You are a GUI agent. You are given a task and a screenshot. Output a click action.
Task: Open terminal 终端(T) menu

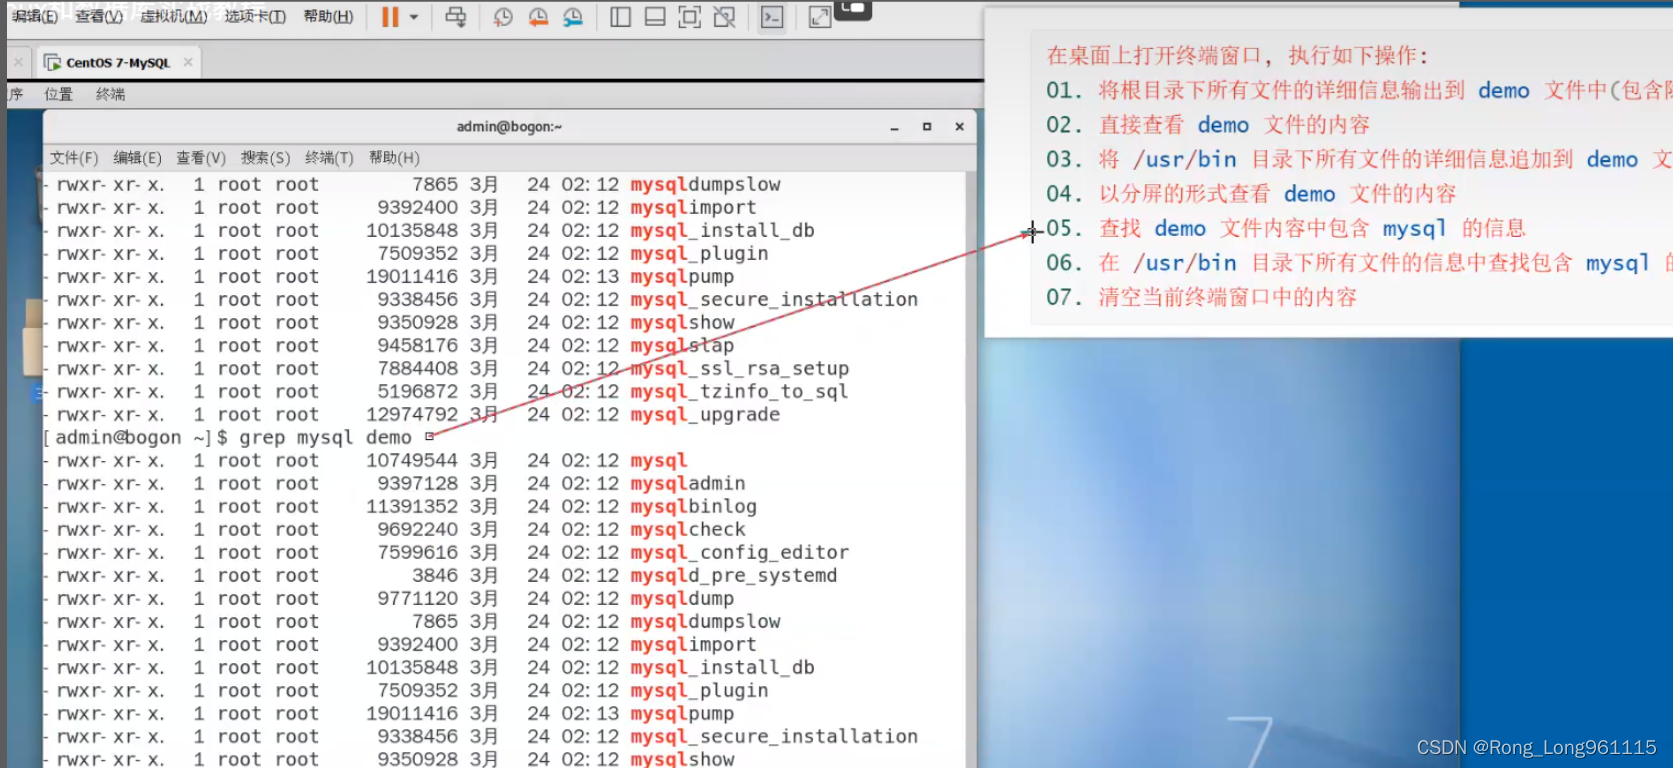[329, 158]
